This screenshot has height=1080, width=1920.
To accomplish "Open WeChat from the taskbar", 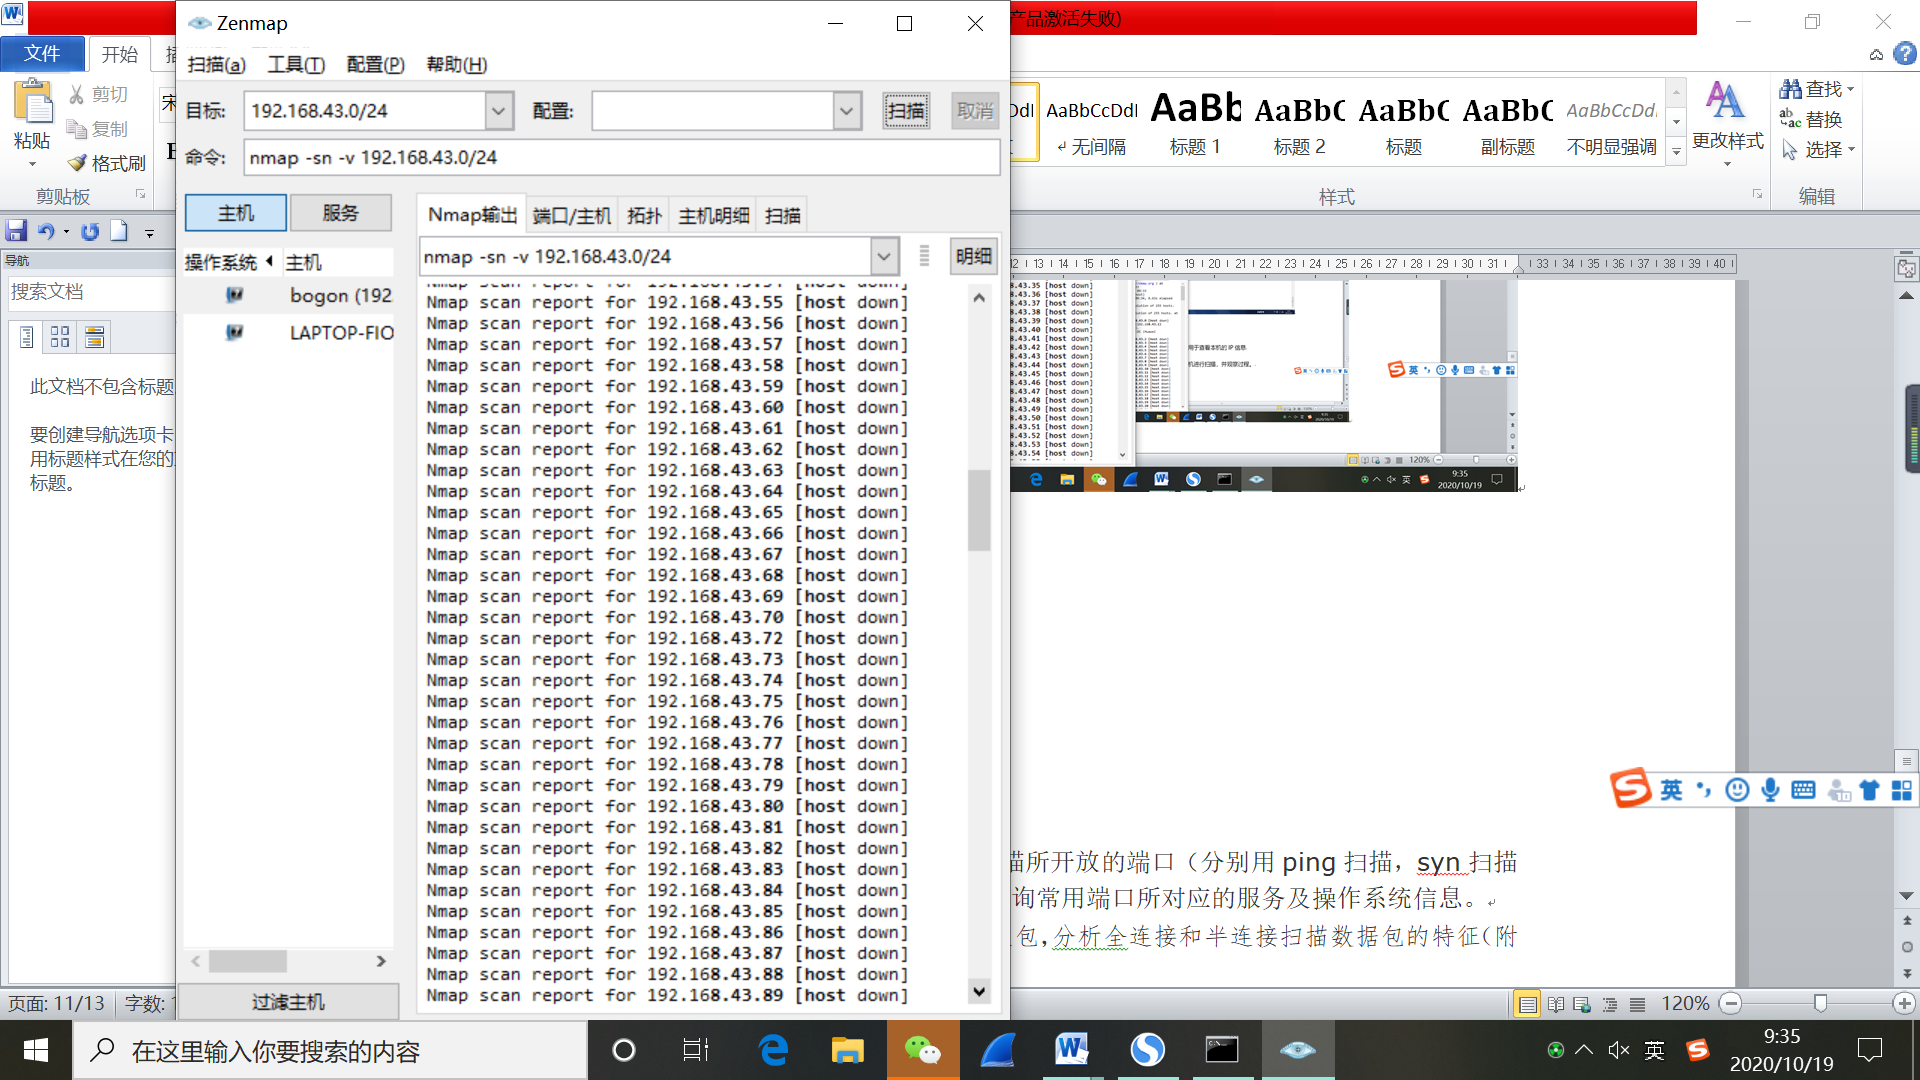I will 922,1050.
